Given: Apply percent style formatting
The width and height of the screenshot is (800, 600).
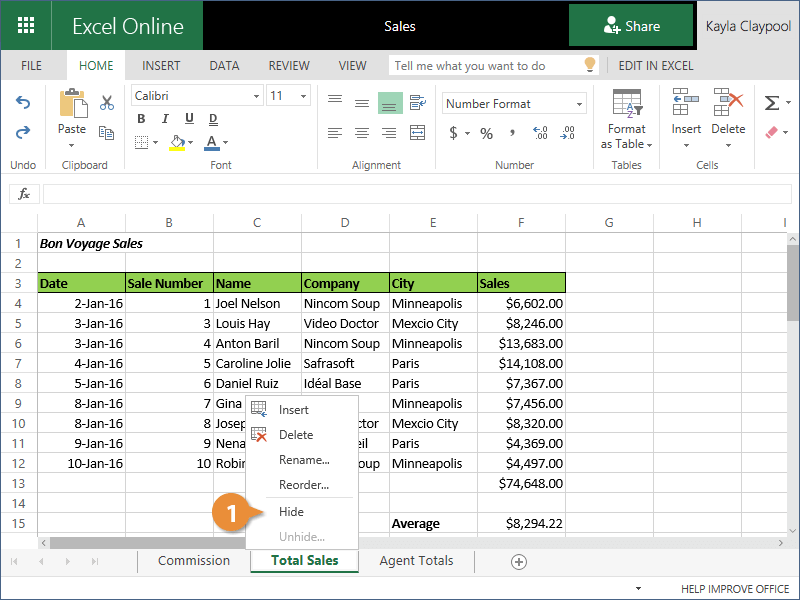Looking at the screenshot, I should (486, 133).
